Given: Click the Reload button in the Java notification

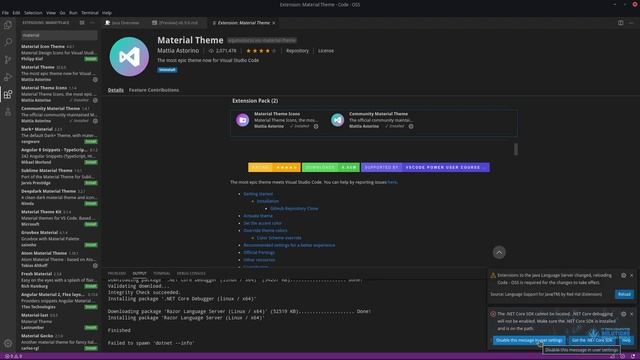Looking at the screenshot, I should point(624,294).
